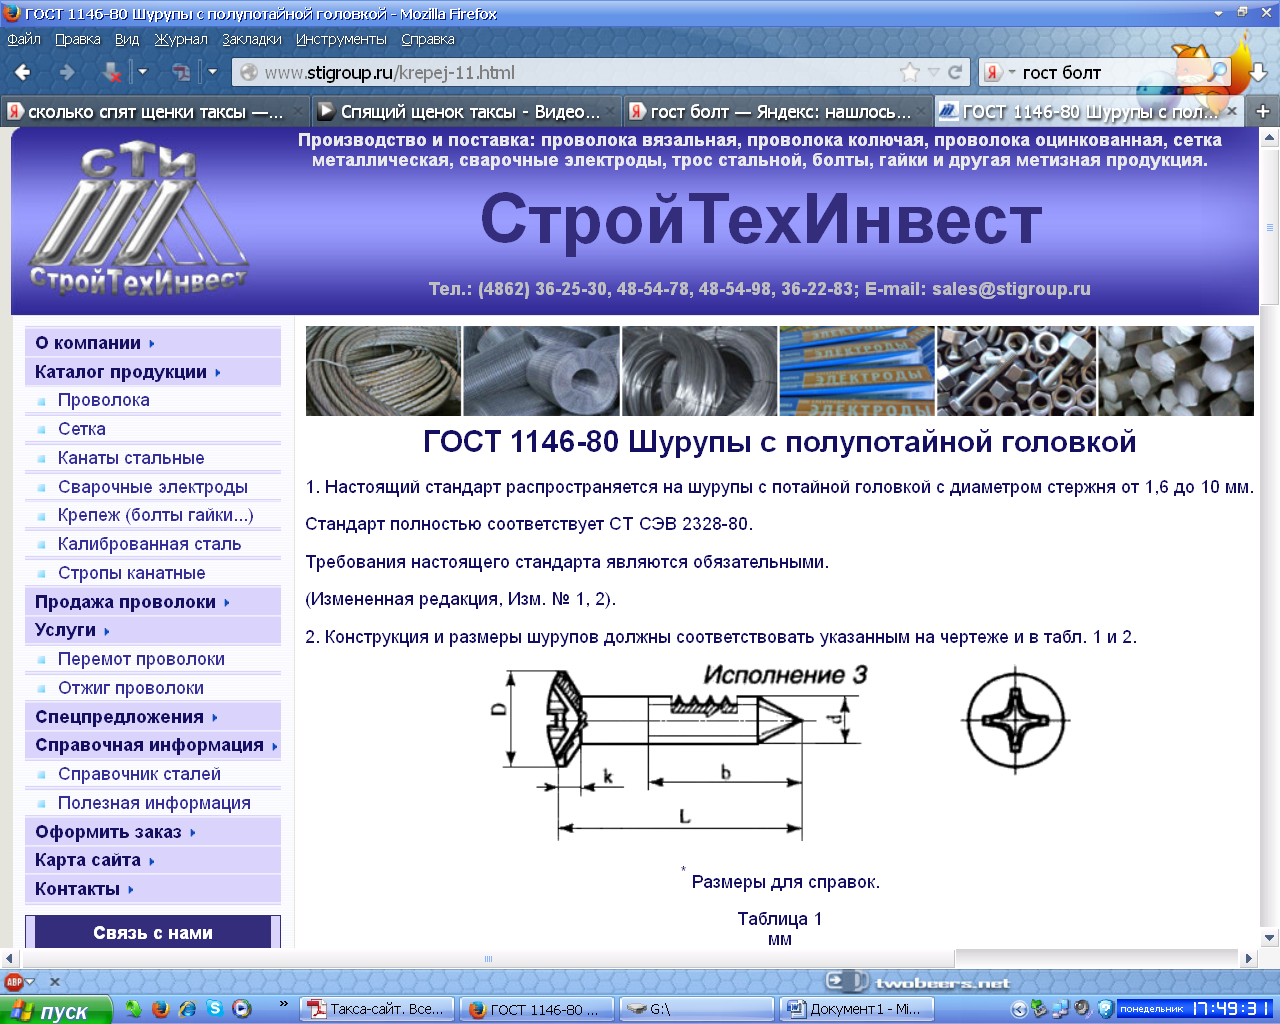This screenshot has height=1024, width=1280.
Task: Reload the page using the refresh icon
Action: tap(956, 72)
